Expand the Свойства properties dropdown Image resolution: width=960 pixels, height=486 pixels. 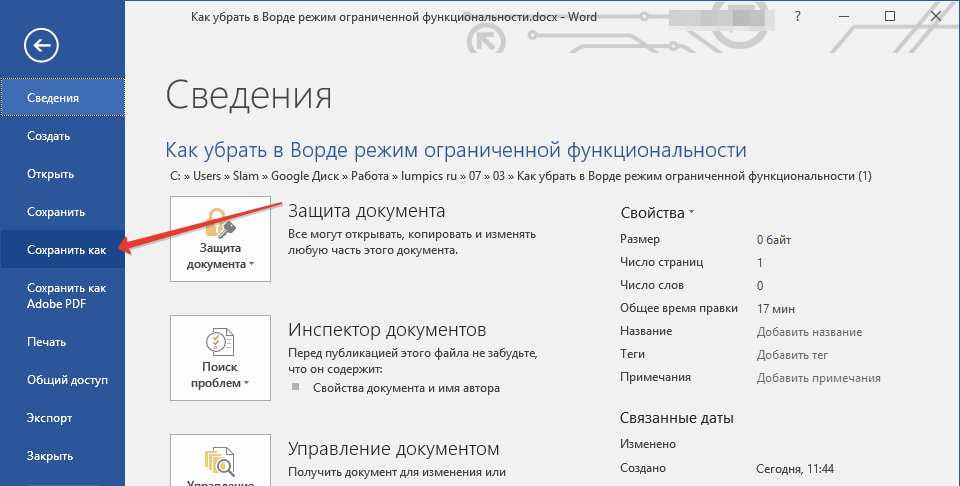click(x=658, y=213)
